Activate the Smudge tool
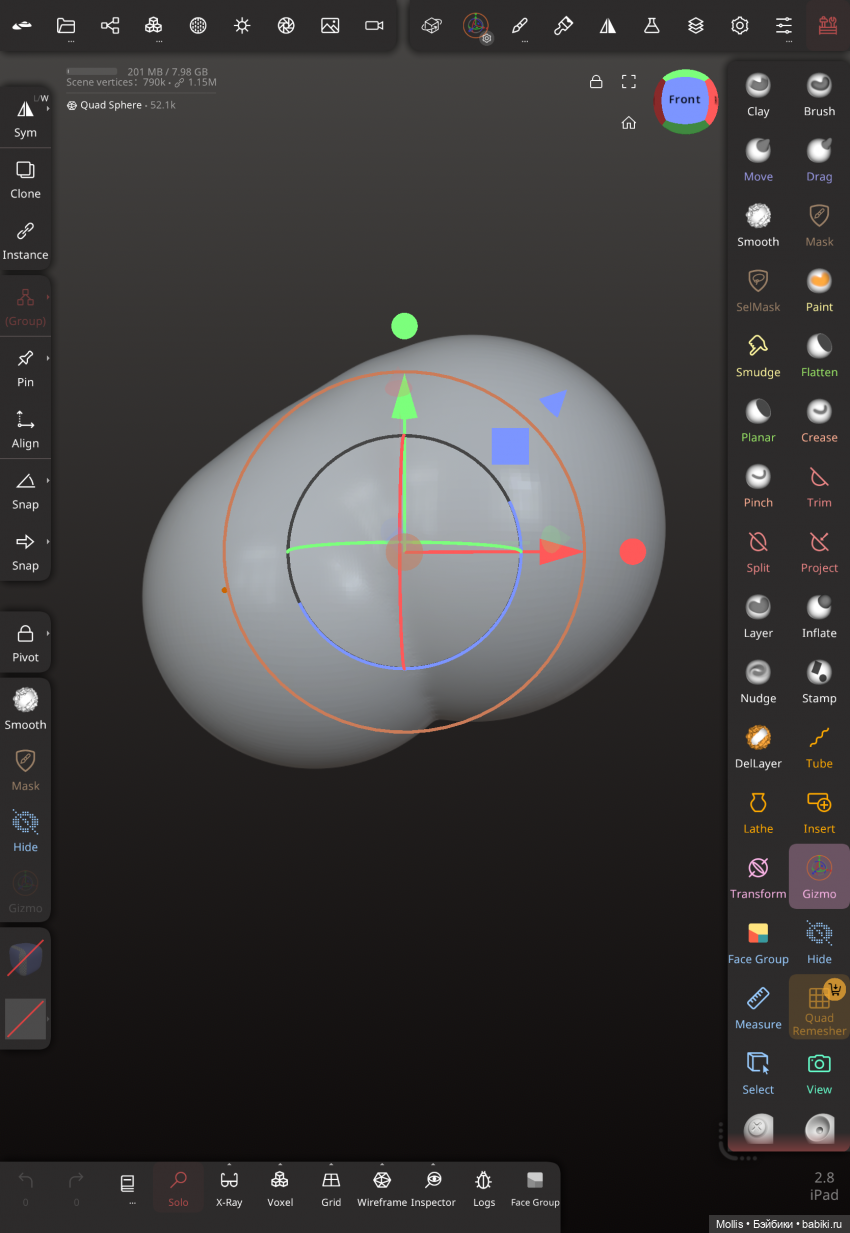This screenshot has width=850, height=1233. coord(758,356)
